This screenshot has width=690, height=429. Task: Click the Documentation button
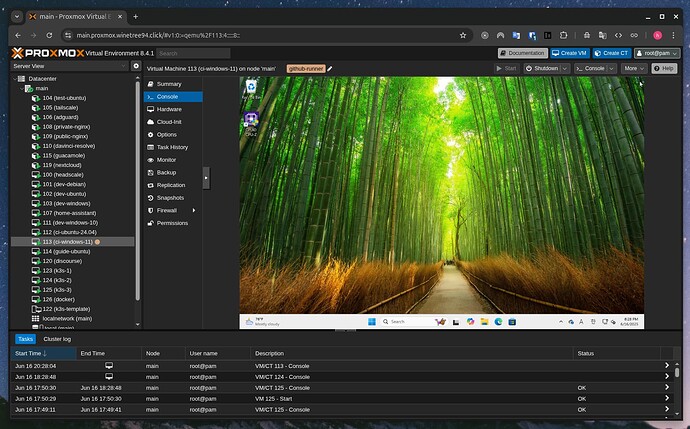[x=523, y=53]
